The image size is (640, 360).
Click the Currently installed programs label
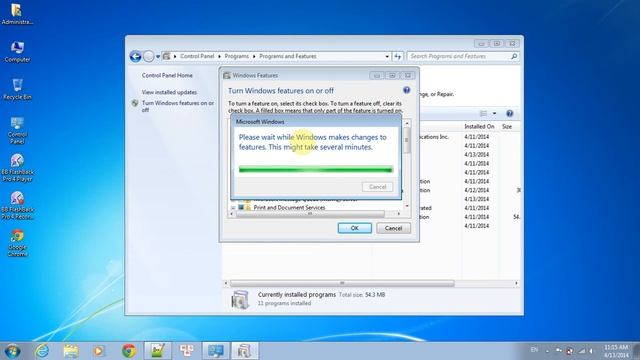[297, 294]
